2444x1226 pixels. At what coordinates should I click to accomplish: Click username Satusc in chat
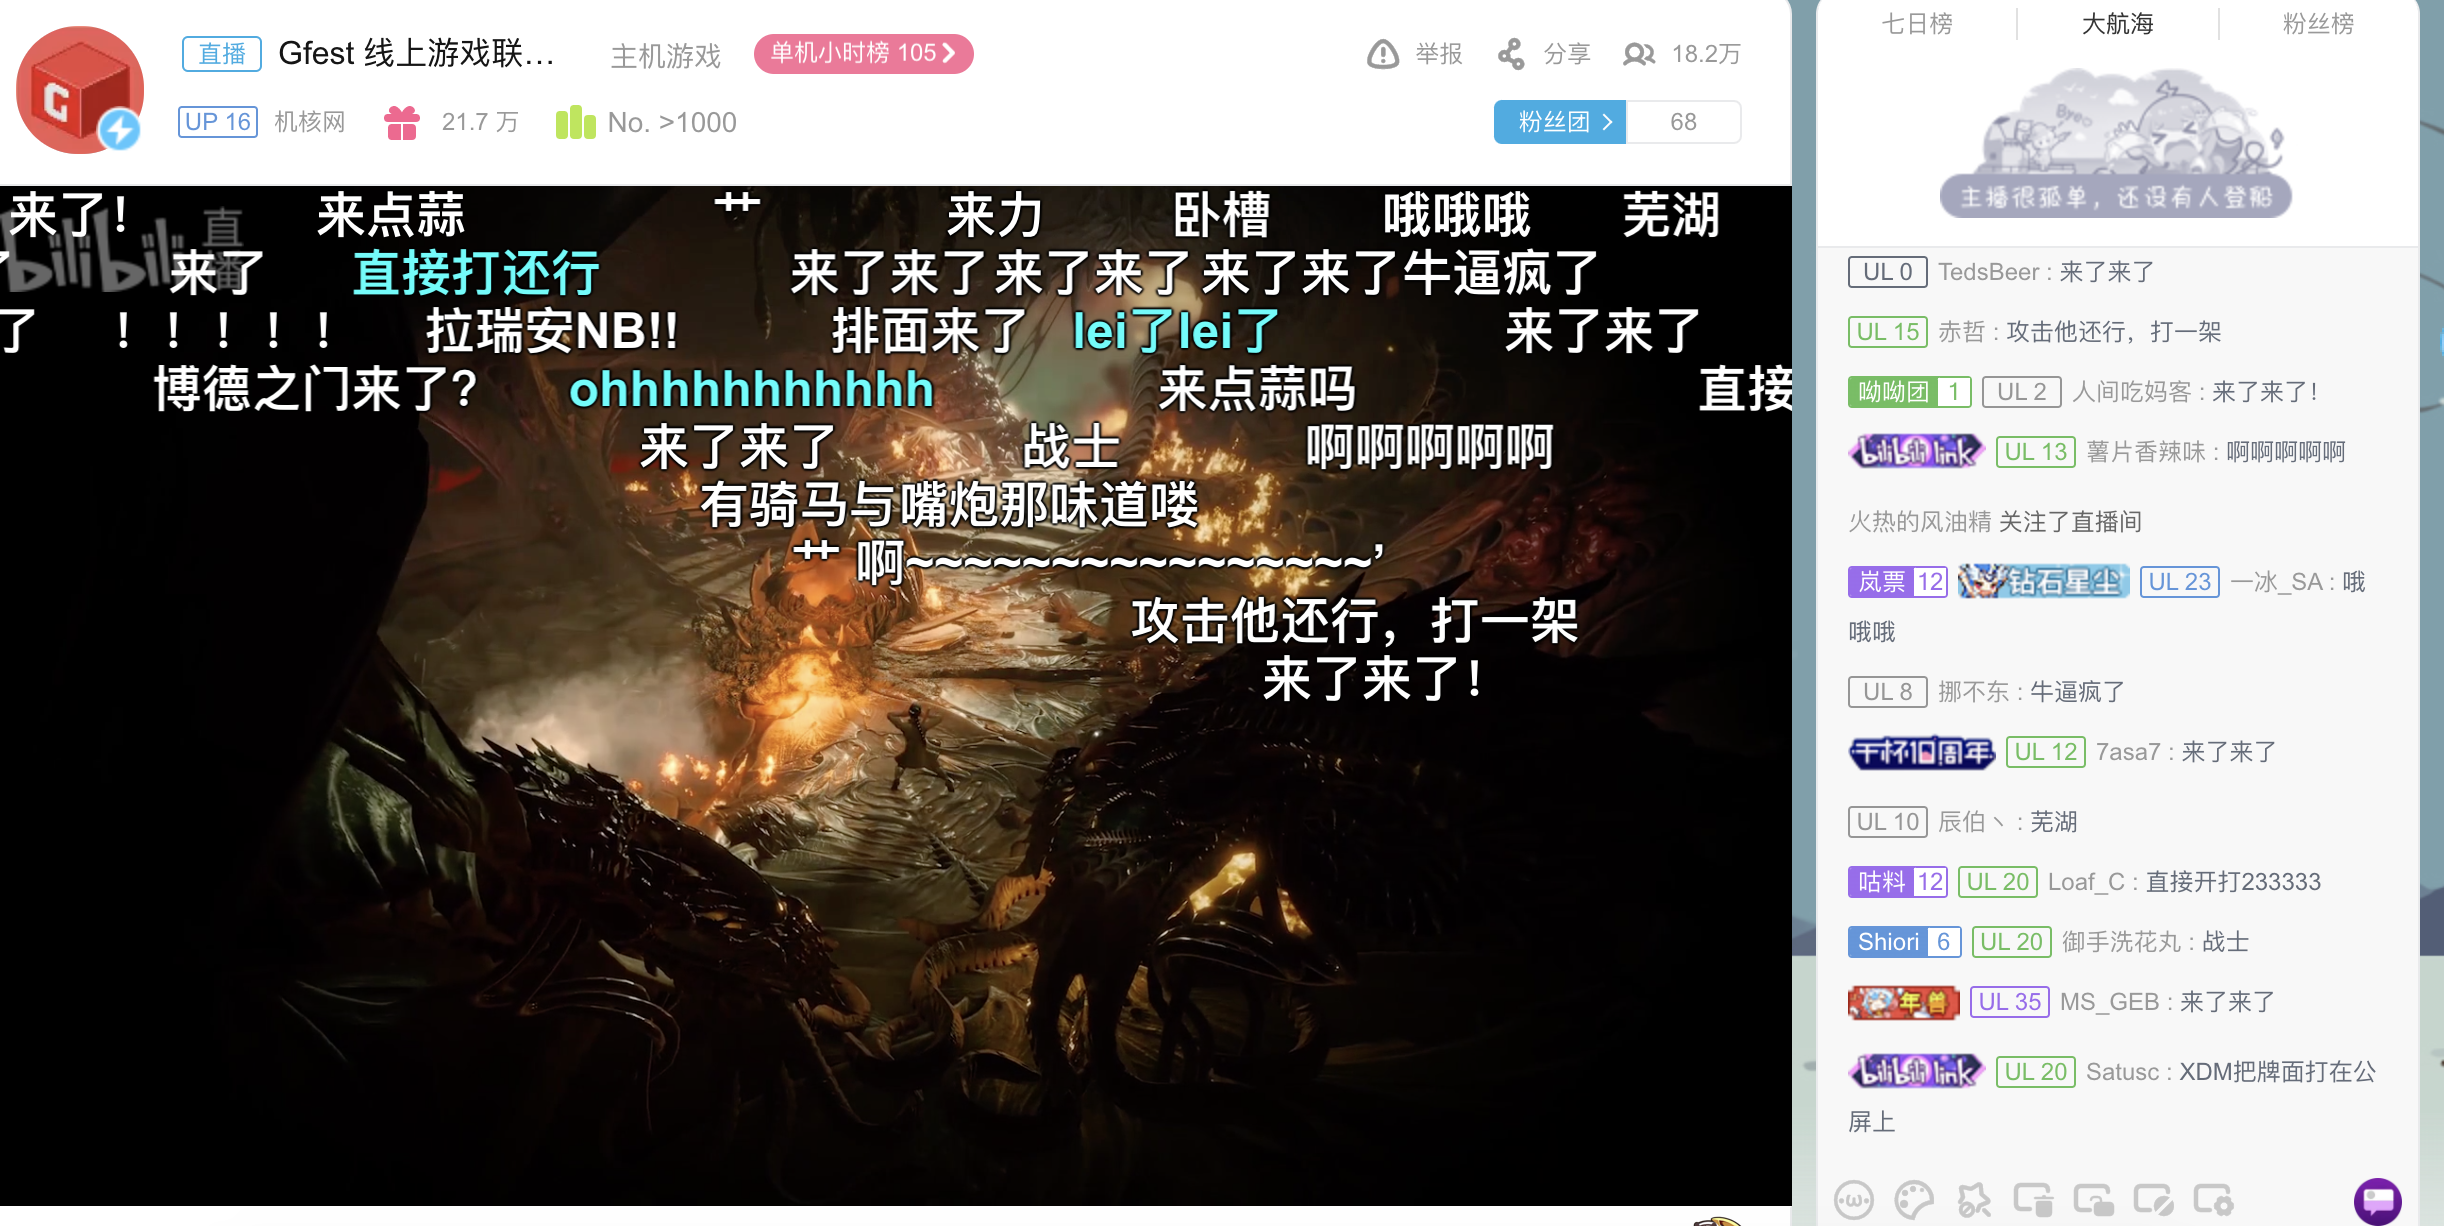pos(2122,1072)
